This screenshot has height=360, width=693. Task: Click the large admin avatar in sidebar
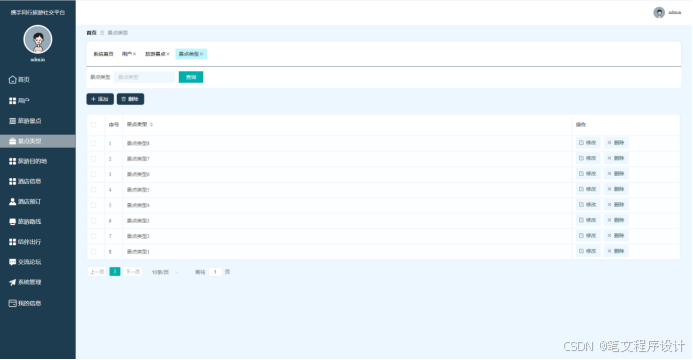(x=38, y=39)
